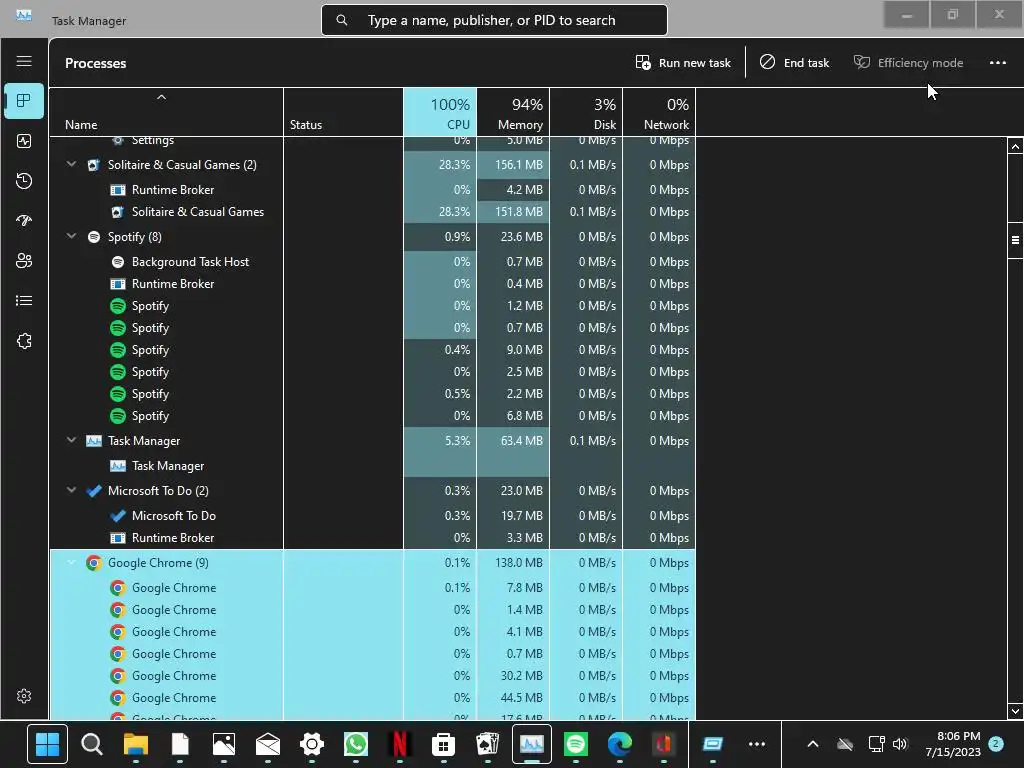This screenshot has width=1024, height=768.
Task: Open the clock and date flyout
Action: click(953, 743)
